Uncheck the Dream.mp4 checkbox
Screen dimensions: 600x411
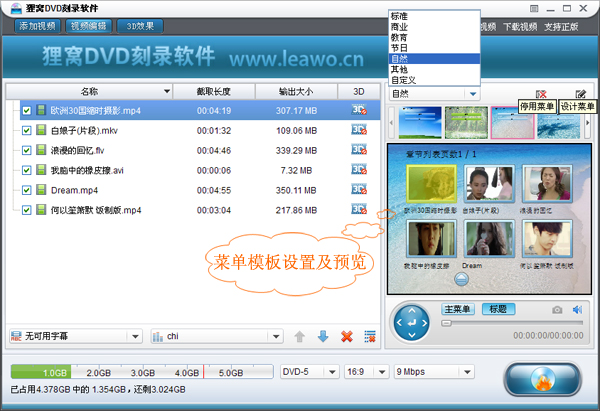[26, 190]
